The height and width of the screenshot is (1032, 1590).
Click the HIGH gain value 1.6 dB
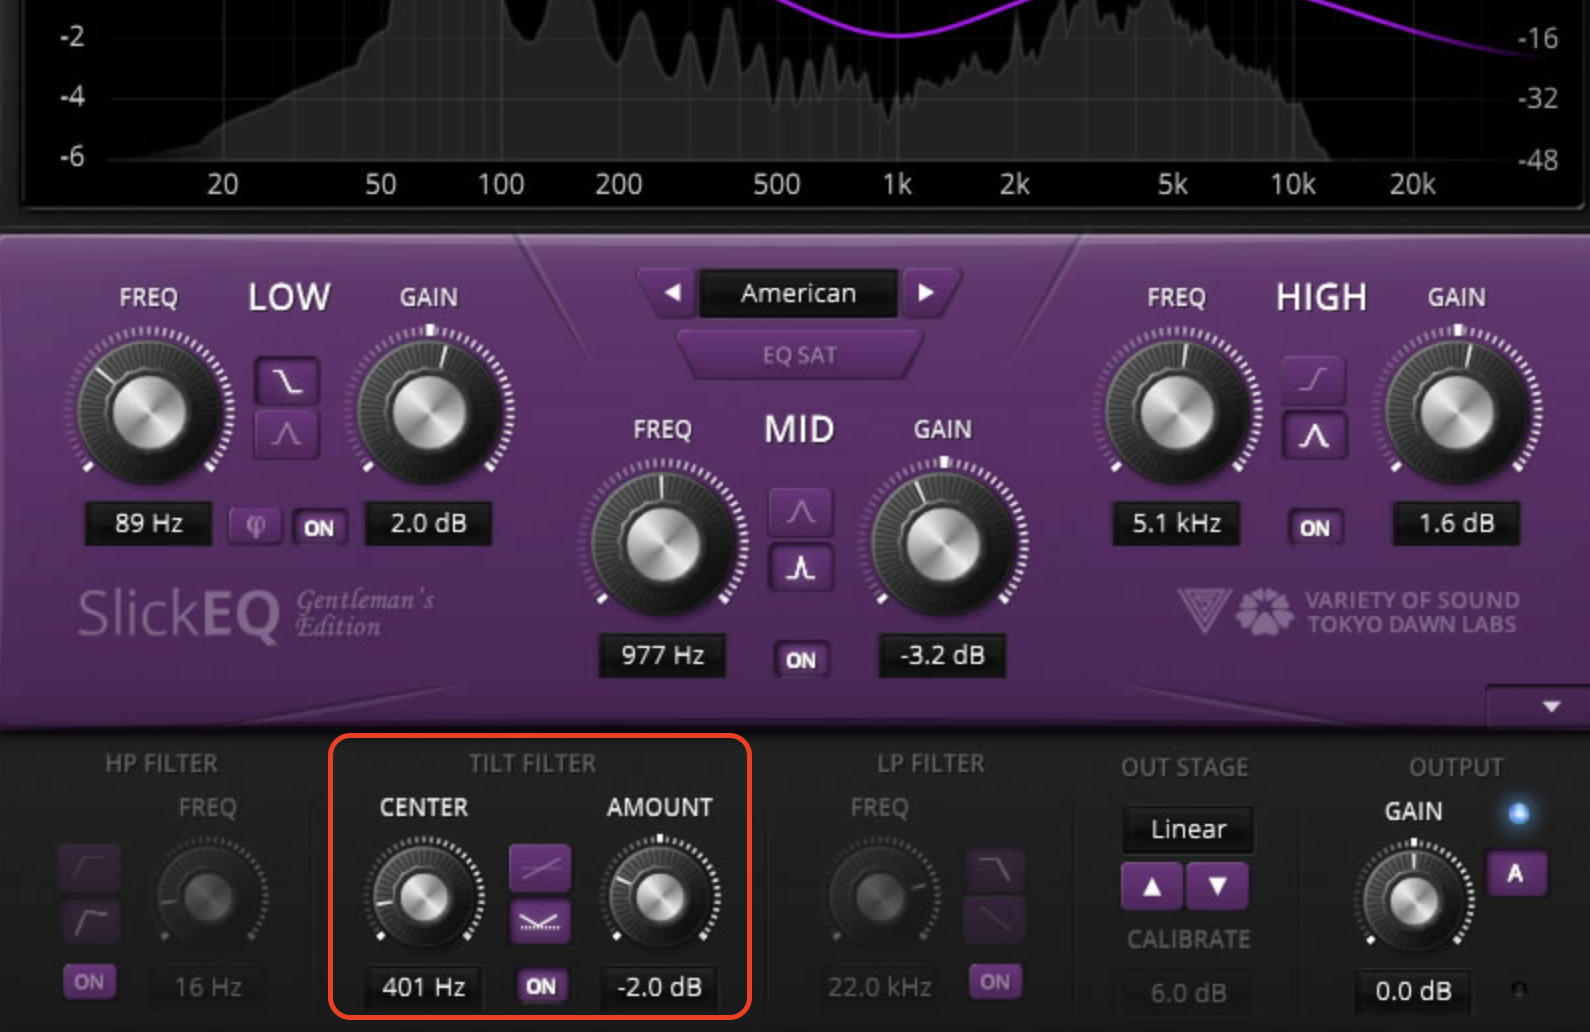coord(1456,523)
